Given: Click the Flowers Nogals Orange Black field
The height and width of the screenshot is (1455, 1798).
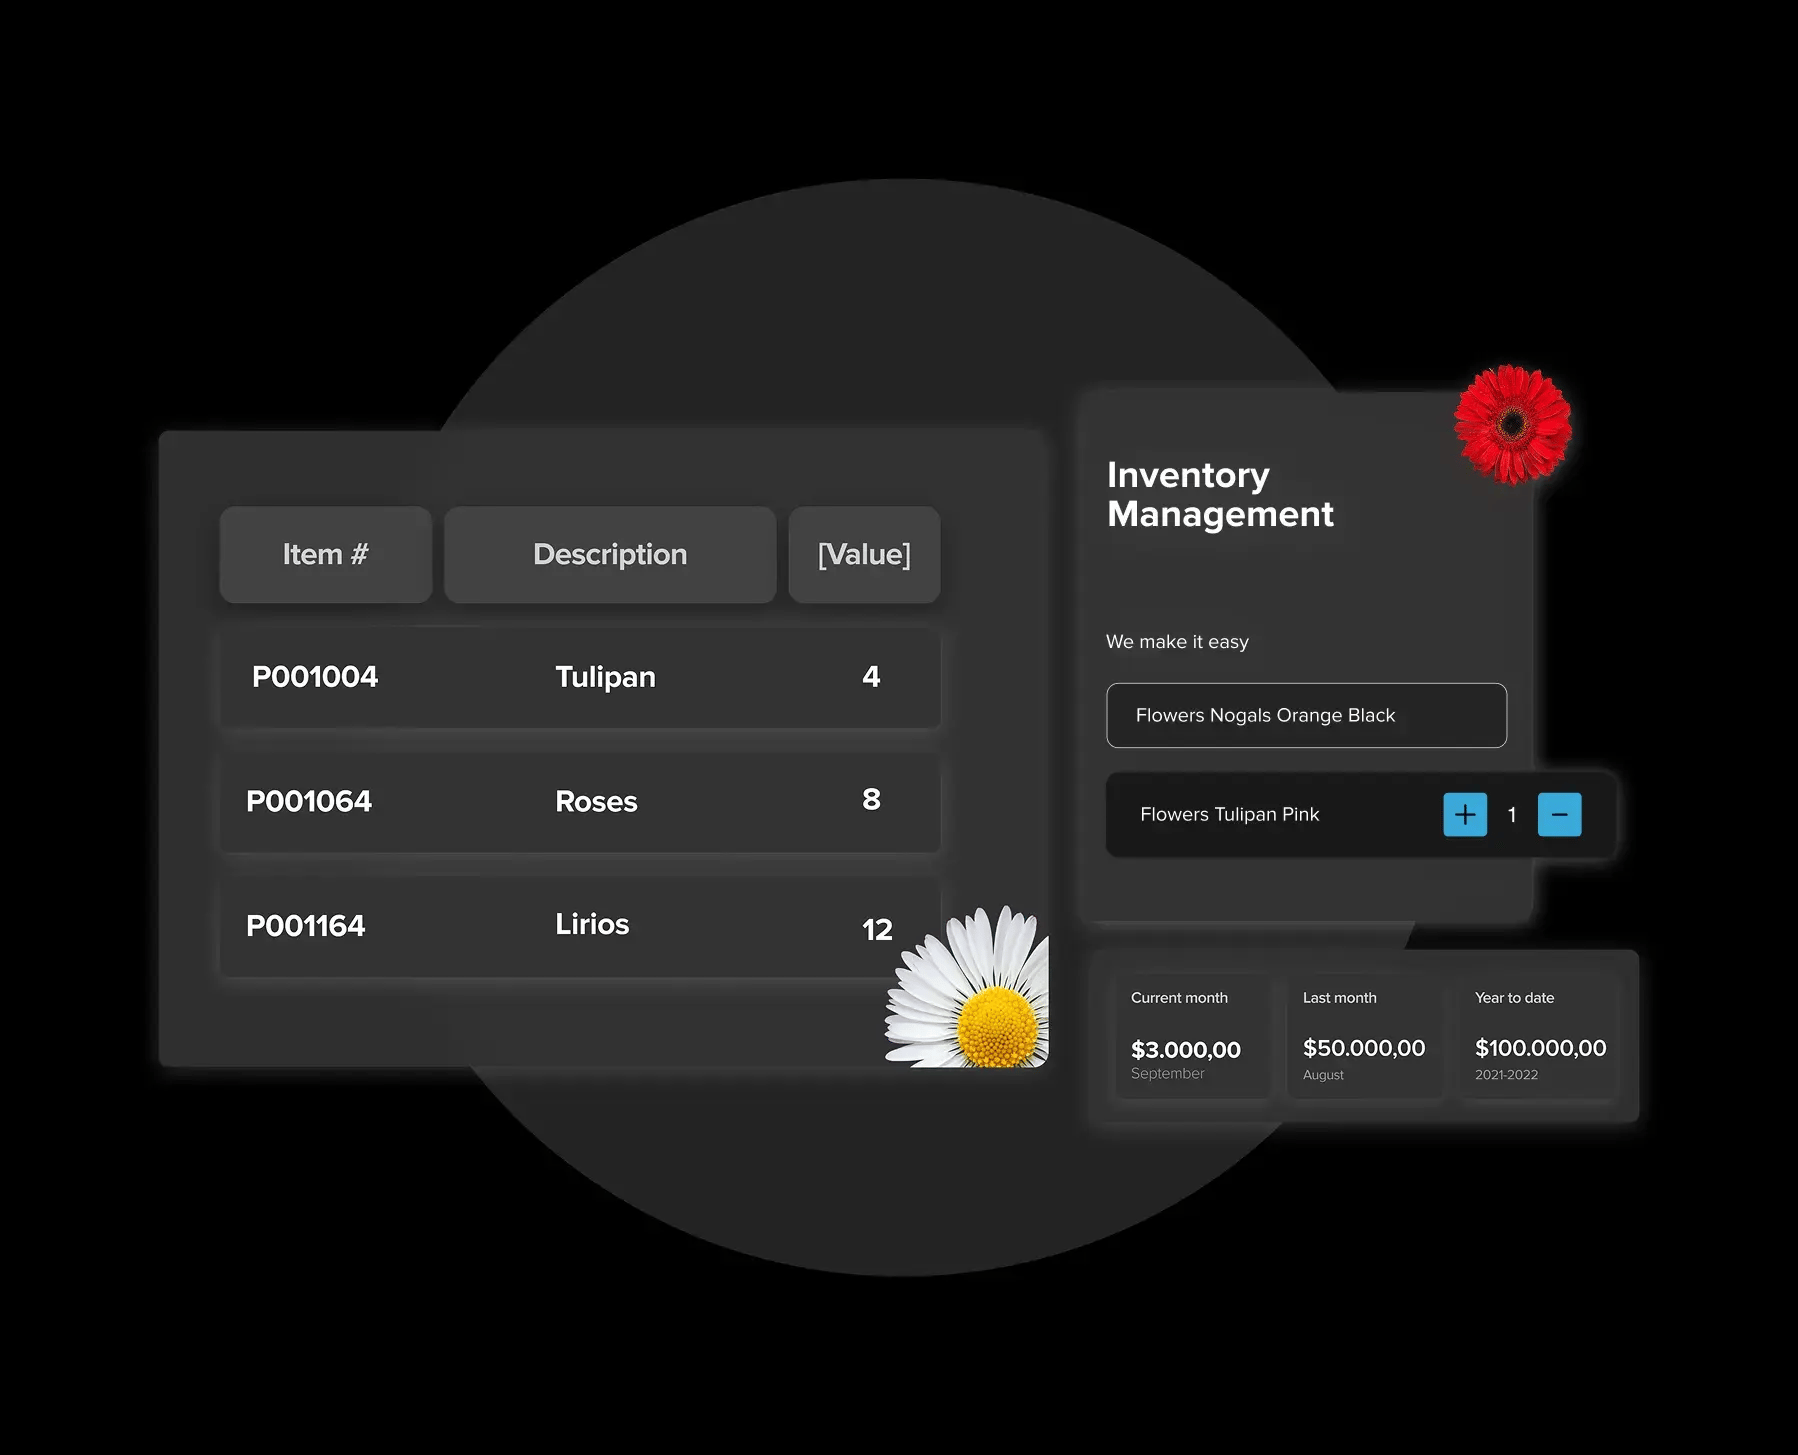Looking at the screenshot, I should pos(1306,716).
